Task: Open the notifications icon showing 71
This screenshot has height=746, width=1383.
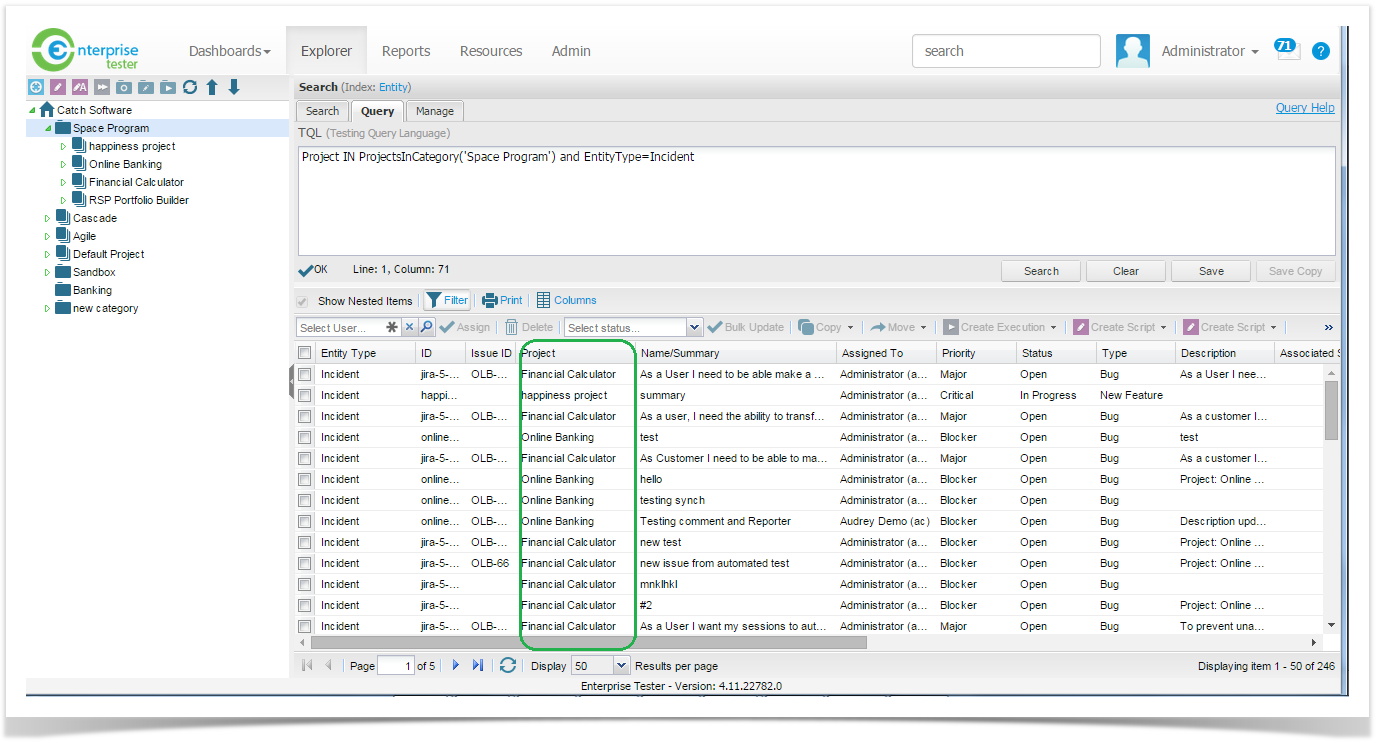Action: [x=1286, y=49]
